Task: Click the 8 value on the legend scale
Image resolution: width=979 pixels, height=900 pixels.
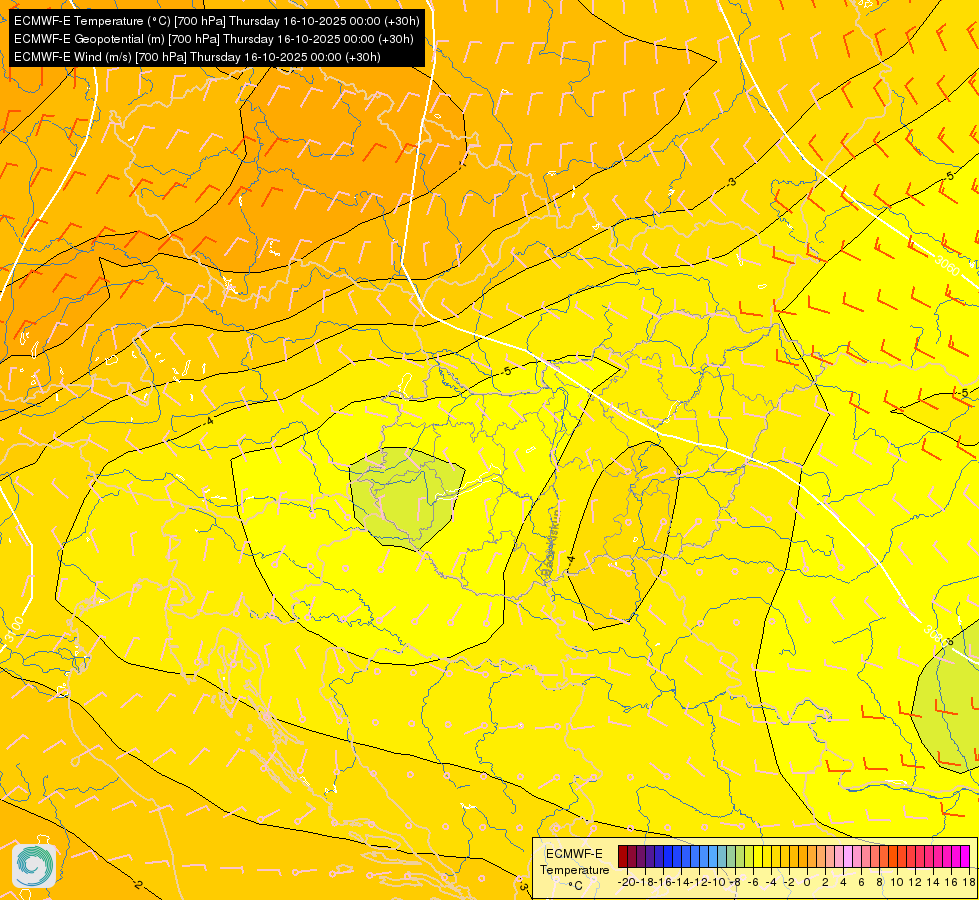Action: pyautogui.click(x=879, y=883)
